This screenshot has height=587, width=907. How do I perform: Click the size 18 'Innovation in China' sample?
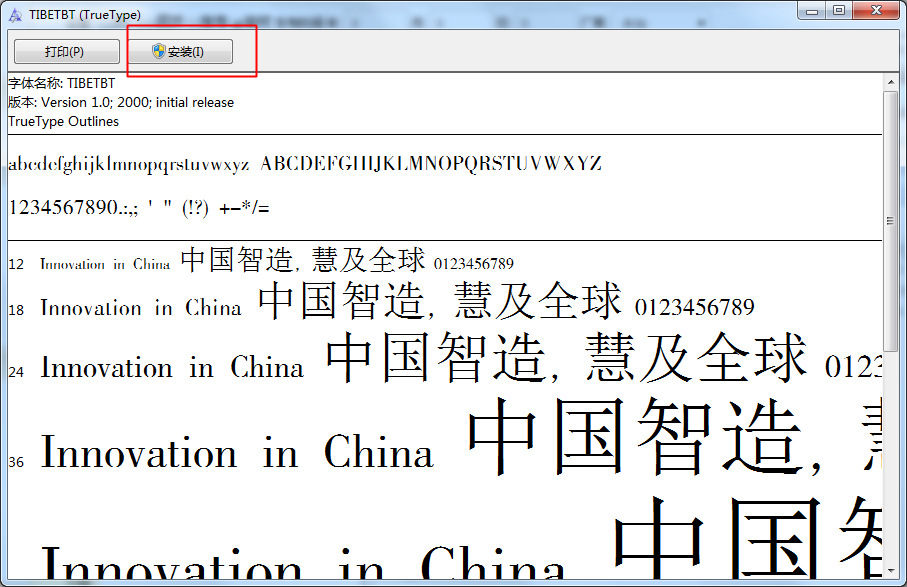tap(141, 307)
